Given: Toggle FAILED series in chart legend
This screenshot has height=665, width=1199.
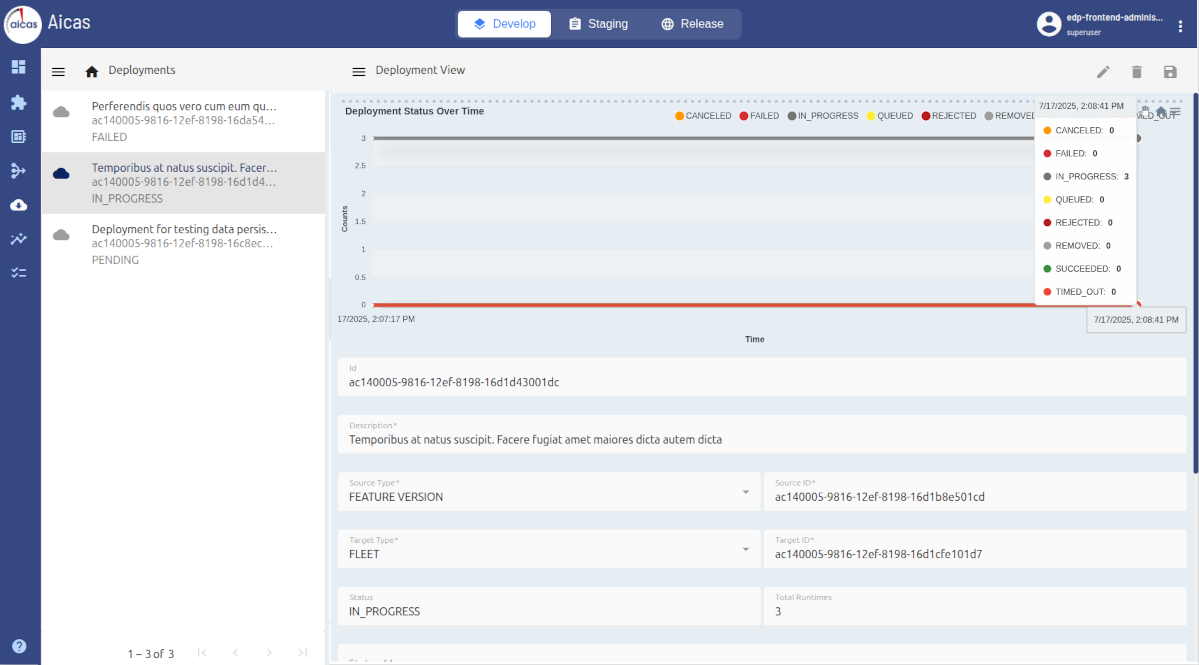Looking at the screenshot, I should 759,116.
